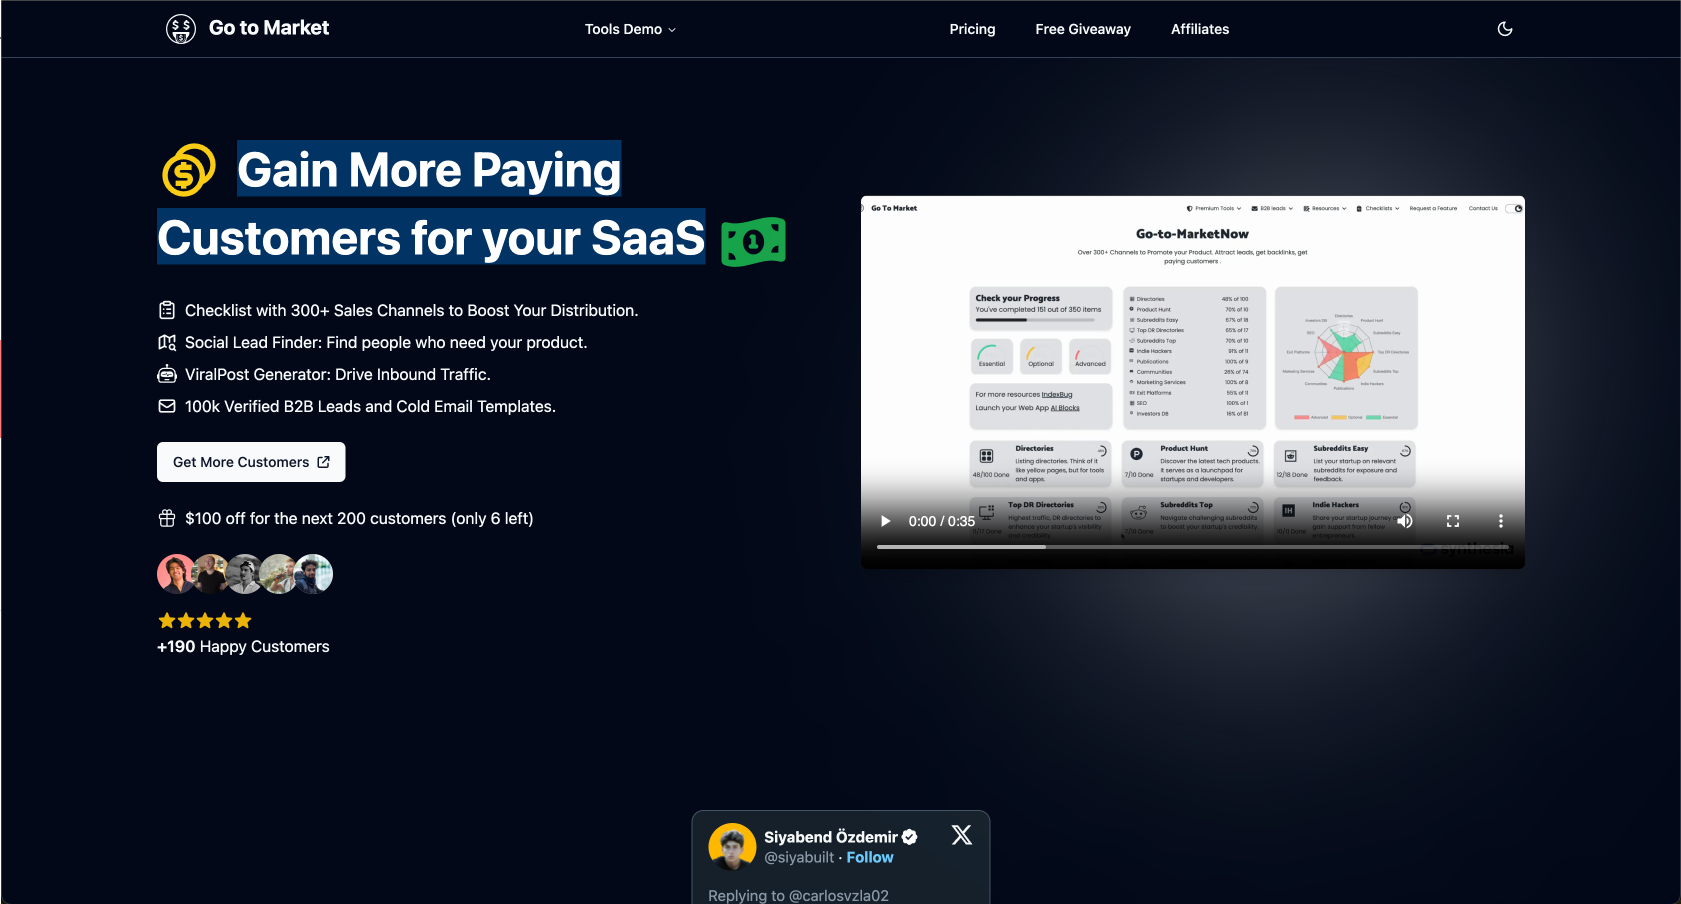Screen dimensions: 1681x904
Task: Open the video in fullscreen
Action: click(x=1453, y=521)
